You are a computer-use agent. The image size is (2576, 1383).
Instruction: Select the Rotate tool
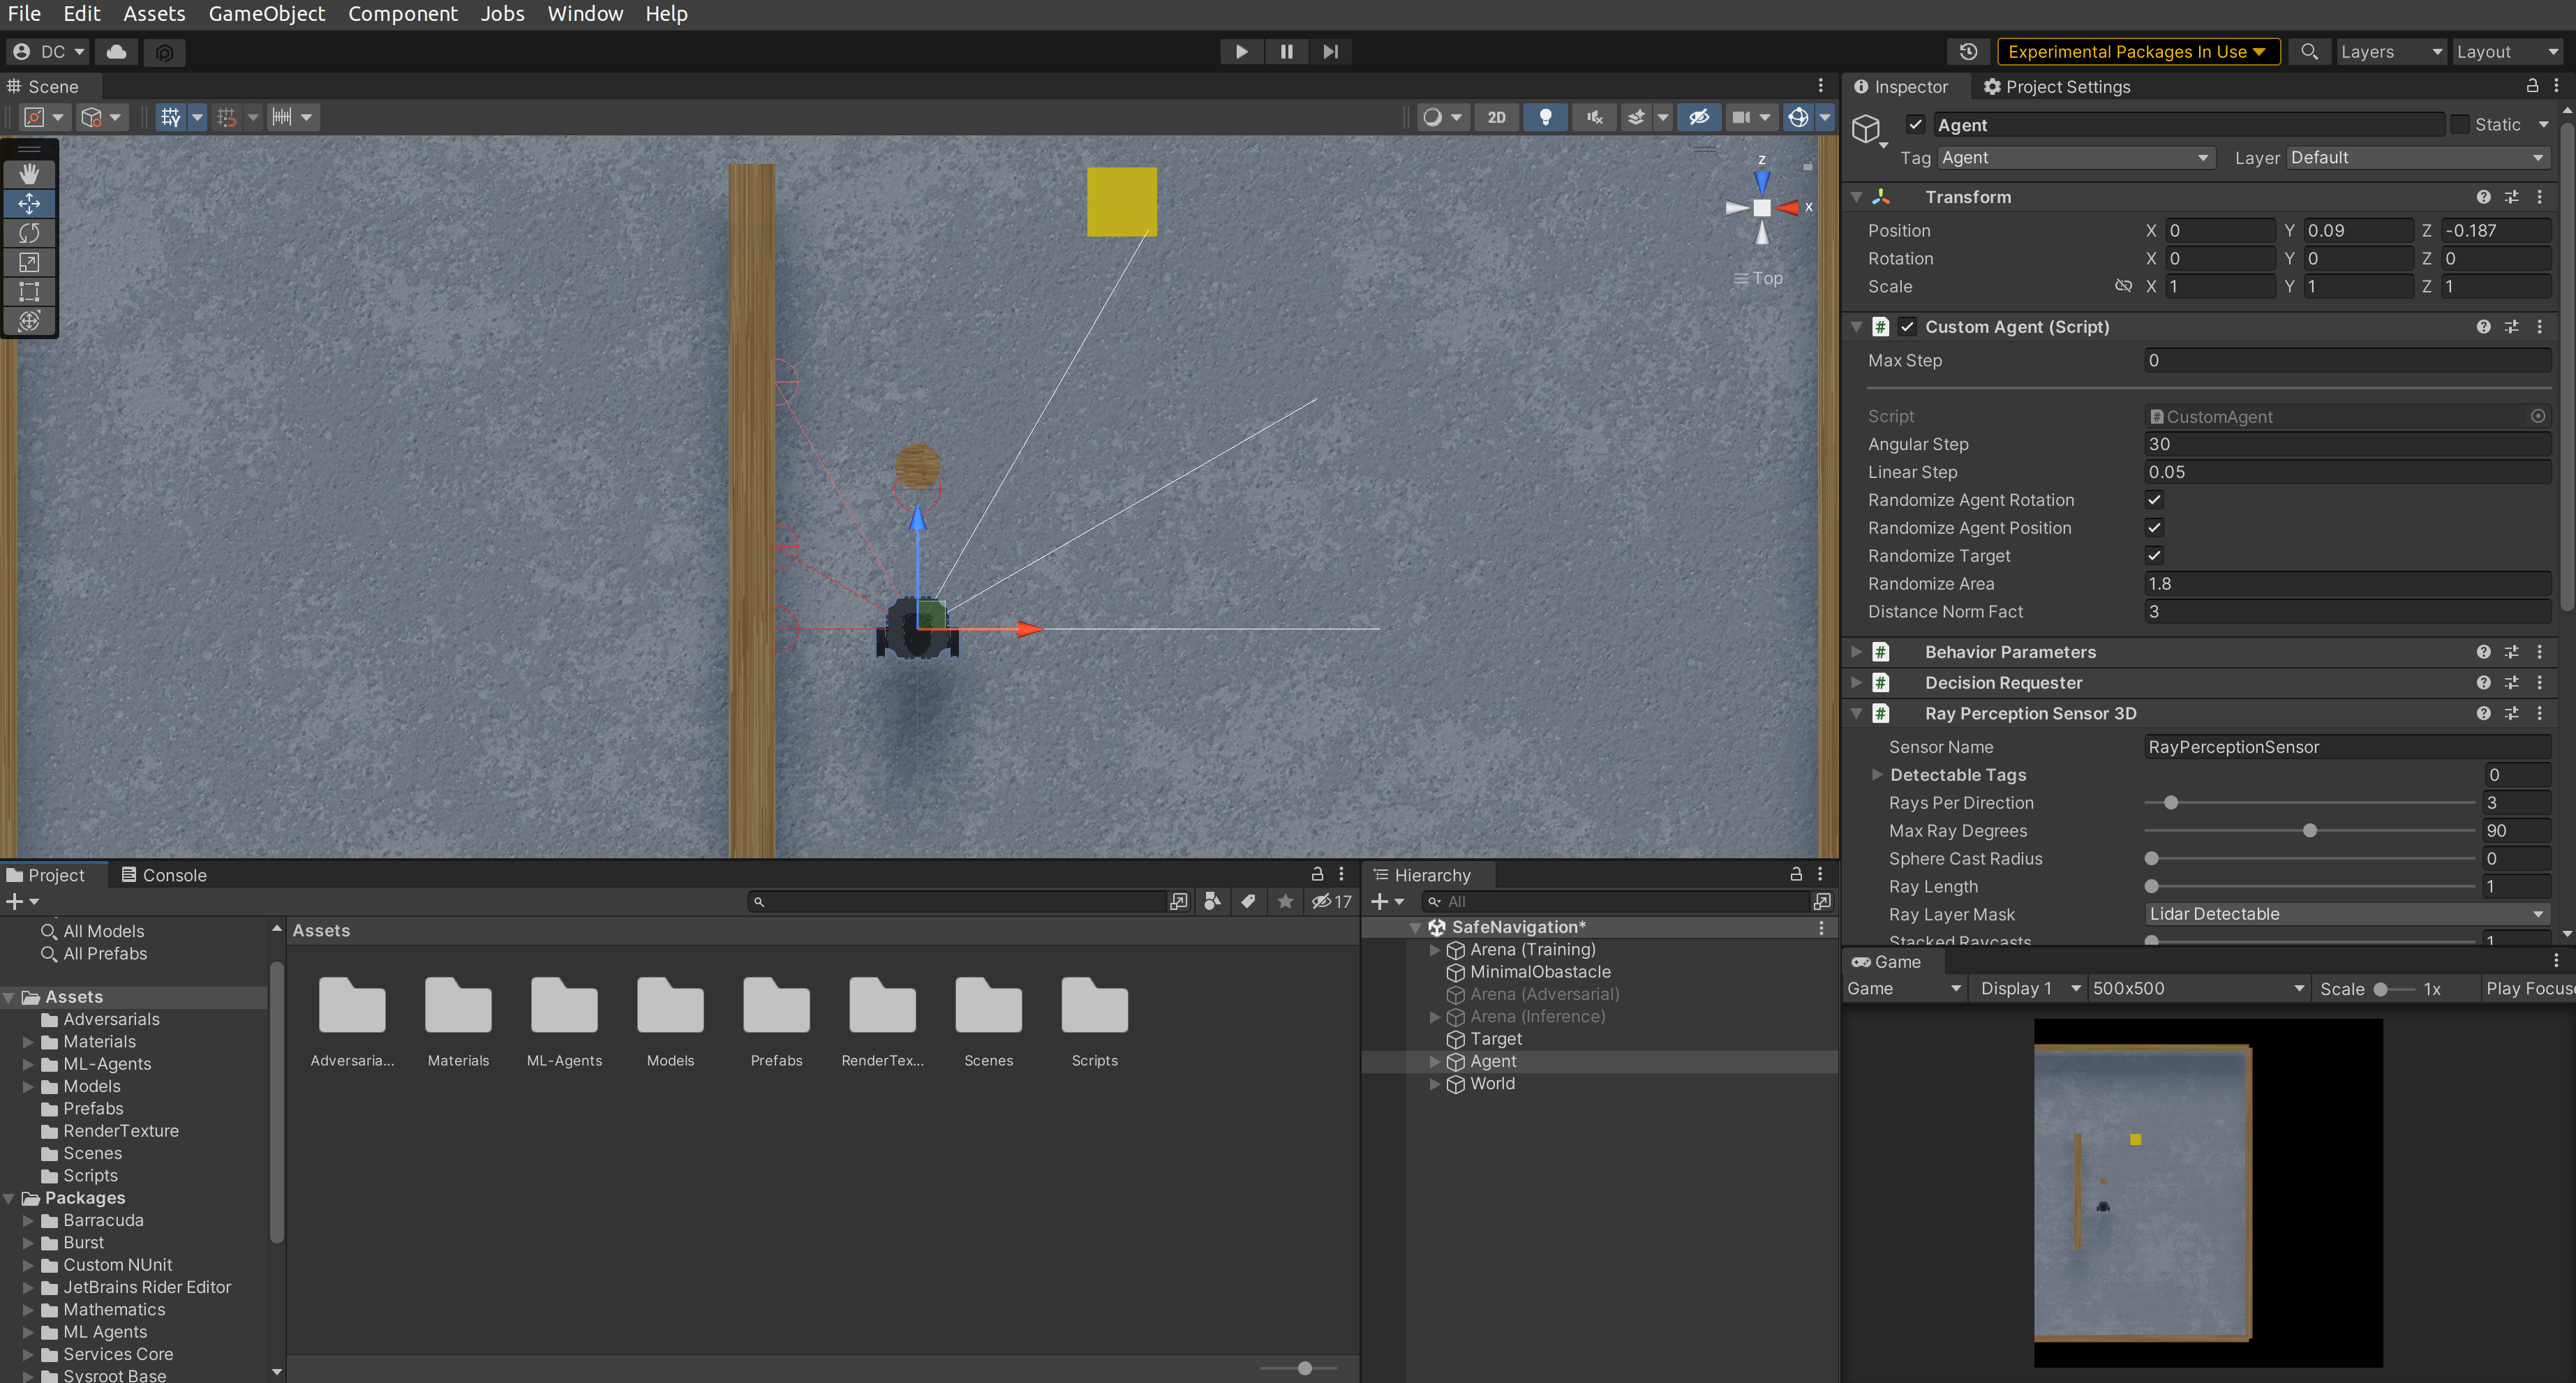(x=29, y=233)
